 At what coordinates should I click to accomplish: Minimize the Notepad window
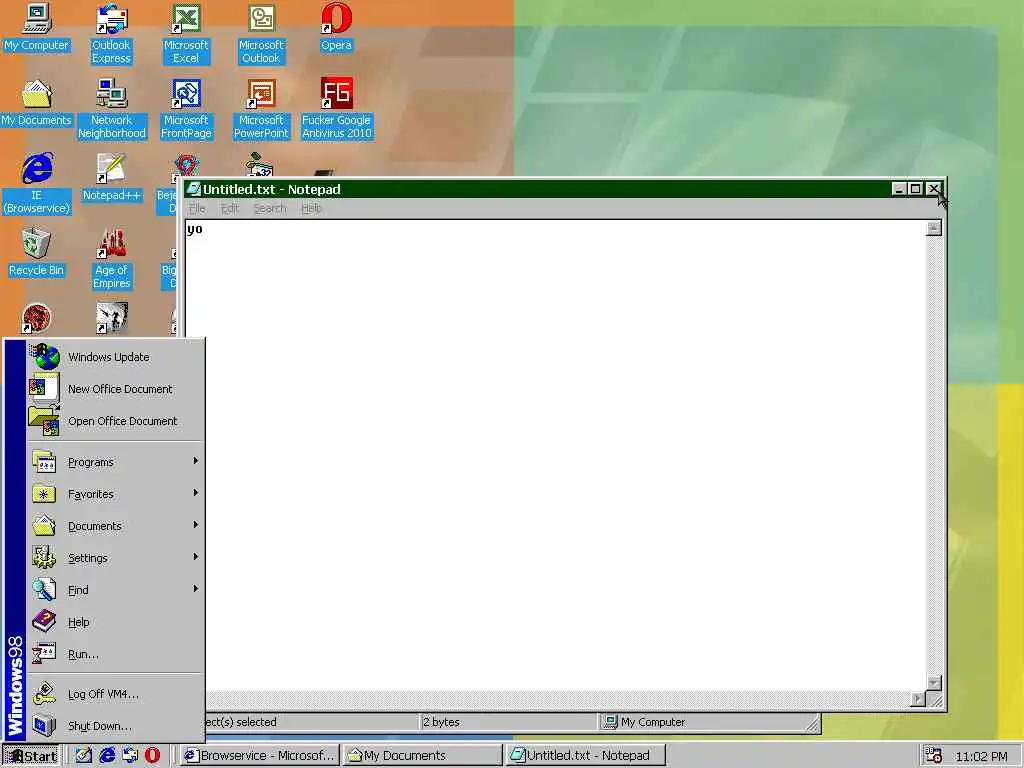coord(899,189)
